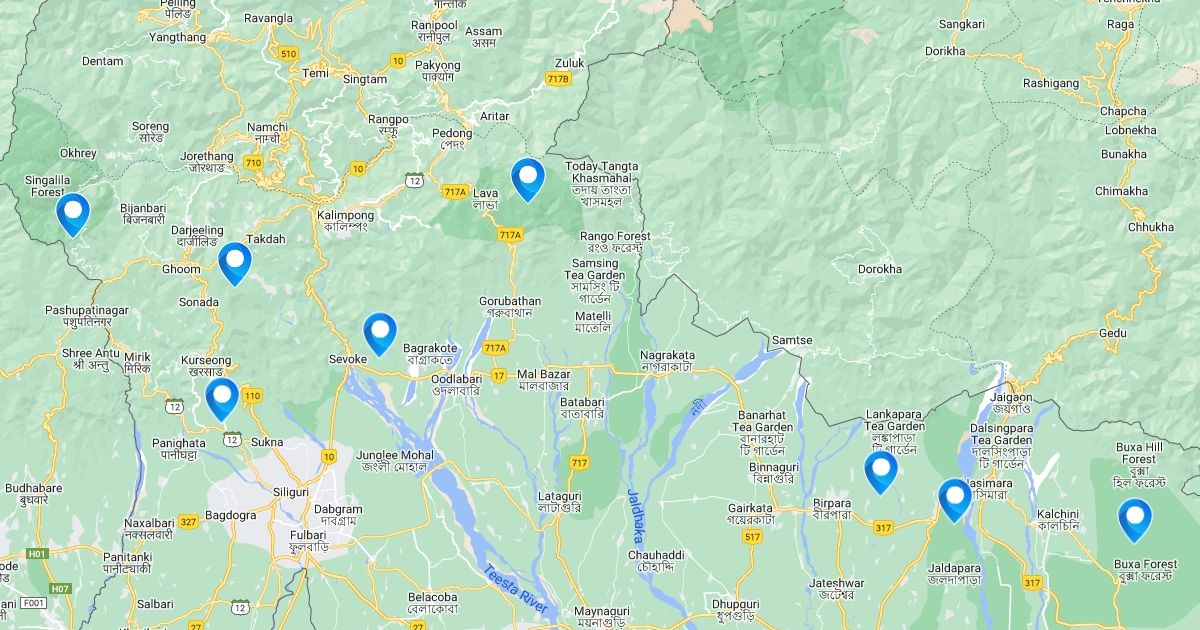The width and height of the screenshot is (1200, 630).
Task: Select highway 510 shield near Ravangla
Action: 289,53
